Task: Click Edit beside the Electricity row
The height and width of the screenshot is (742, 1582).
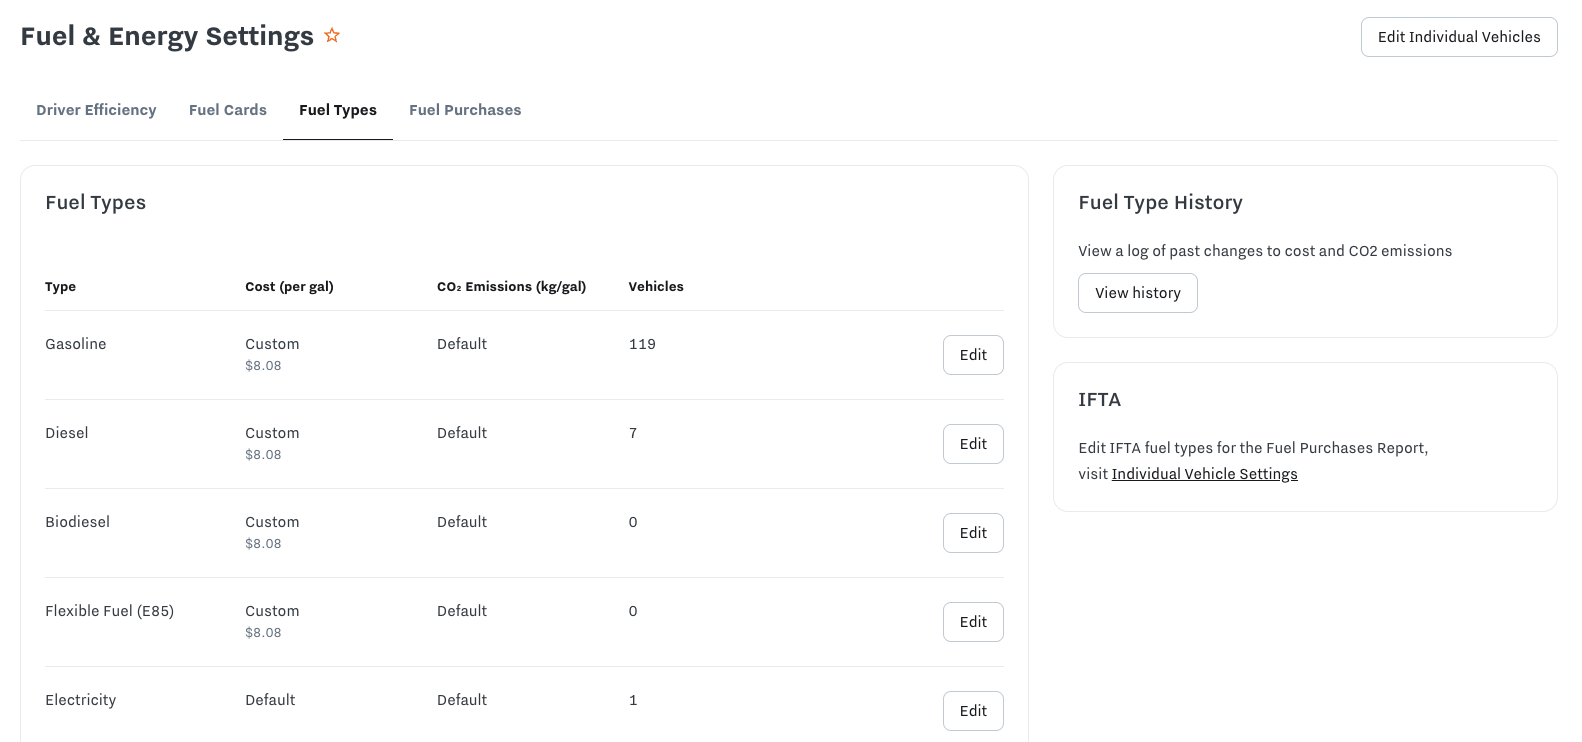Action: tap(972, 711)
